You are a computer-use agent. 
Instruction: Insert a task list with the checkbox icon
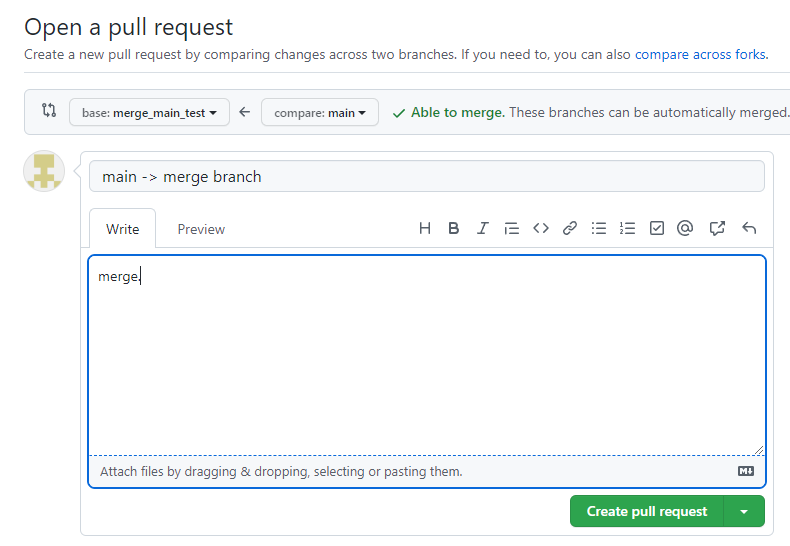click(656, 229)
